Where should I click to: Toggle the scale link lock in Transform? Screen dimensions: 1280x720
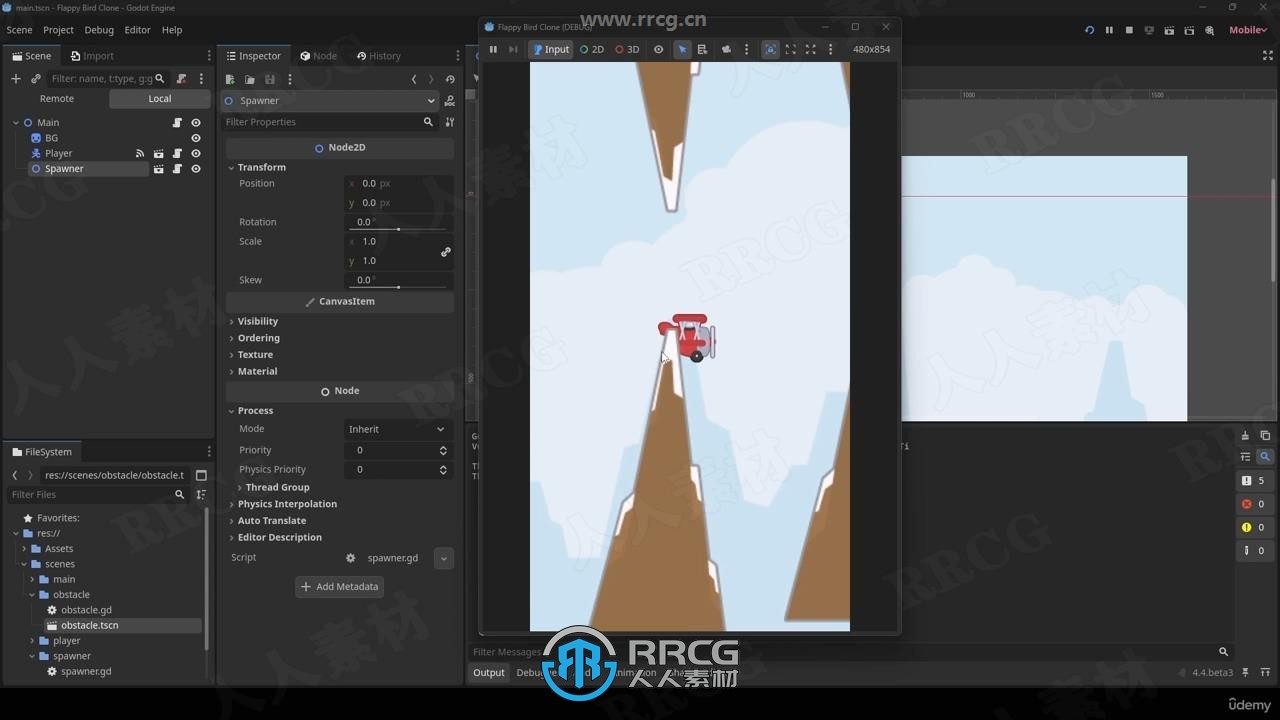(x=446, y=252)
